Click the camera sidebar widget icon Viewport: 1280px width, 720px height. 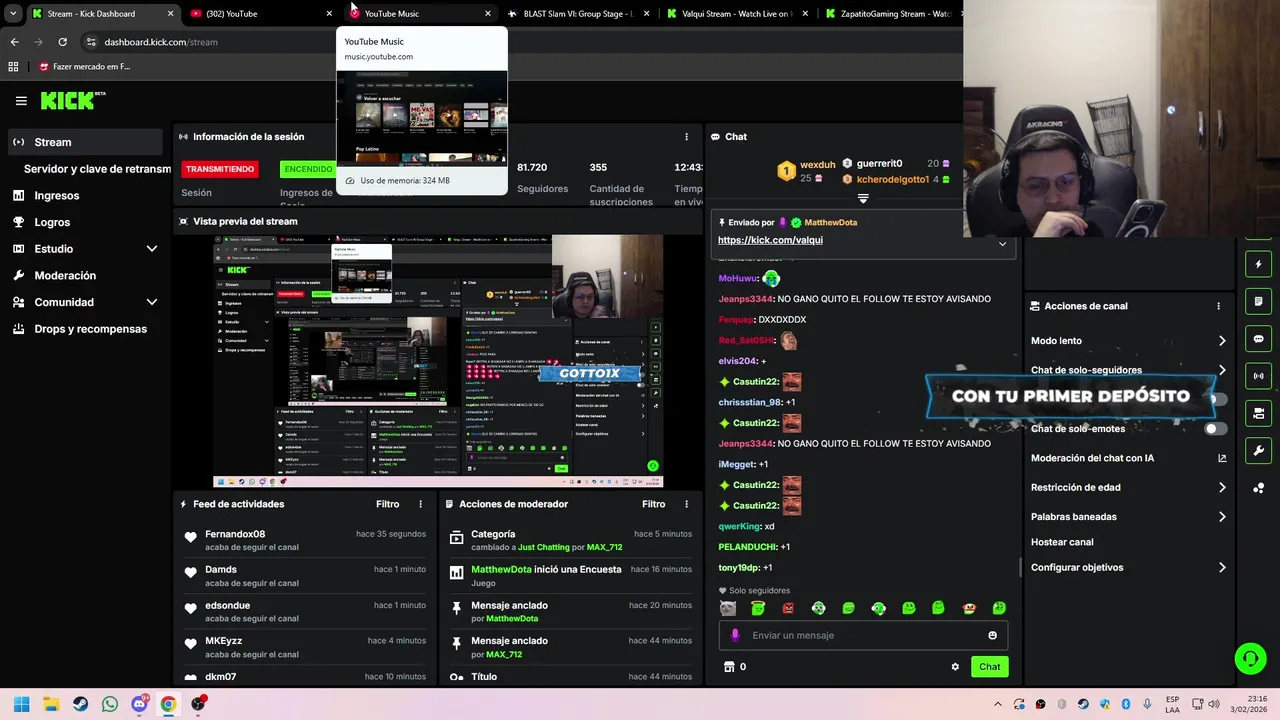coord(1258,413)
